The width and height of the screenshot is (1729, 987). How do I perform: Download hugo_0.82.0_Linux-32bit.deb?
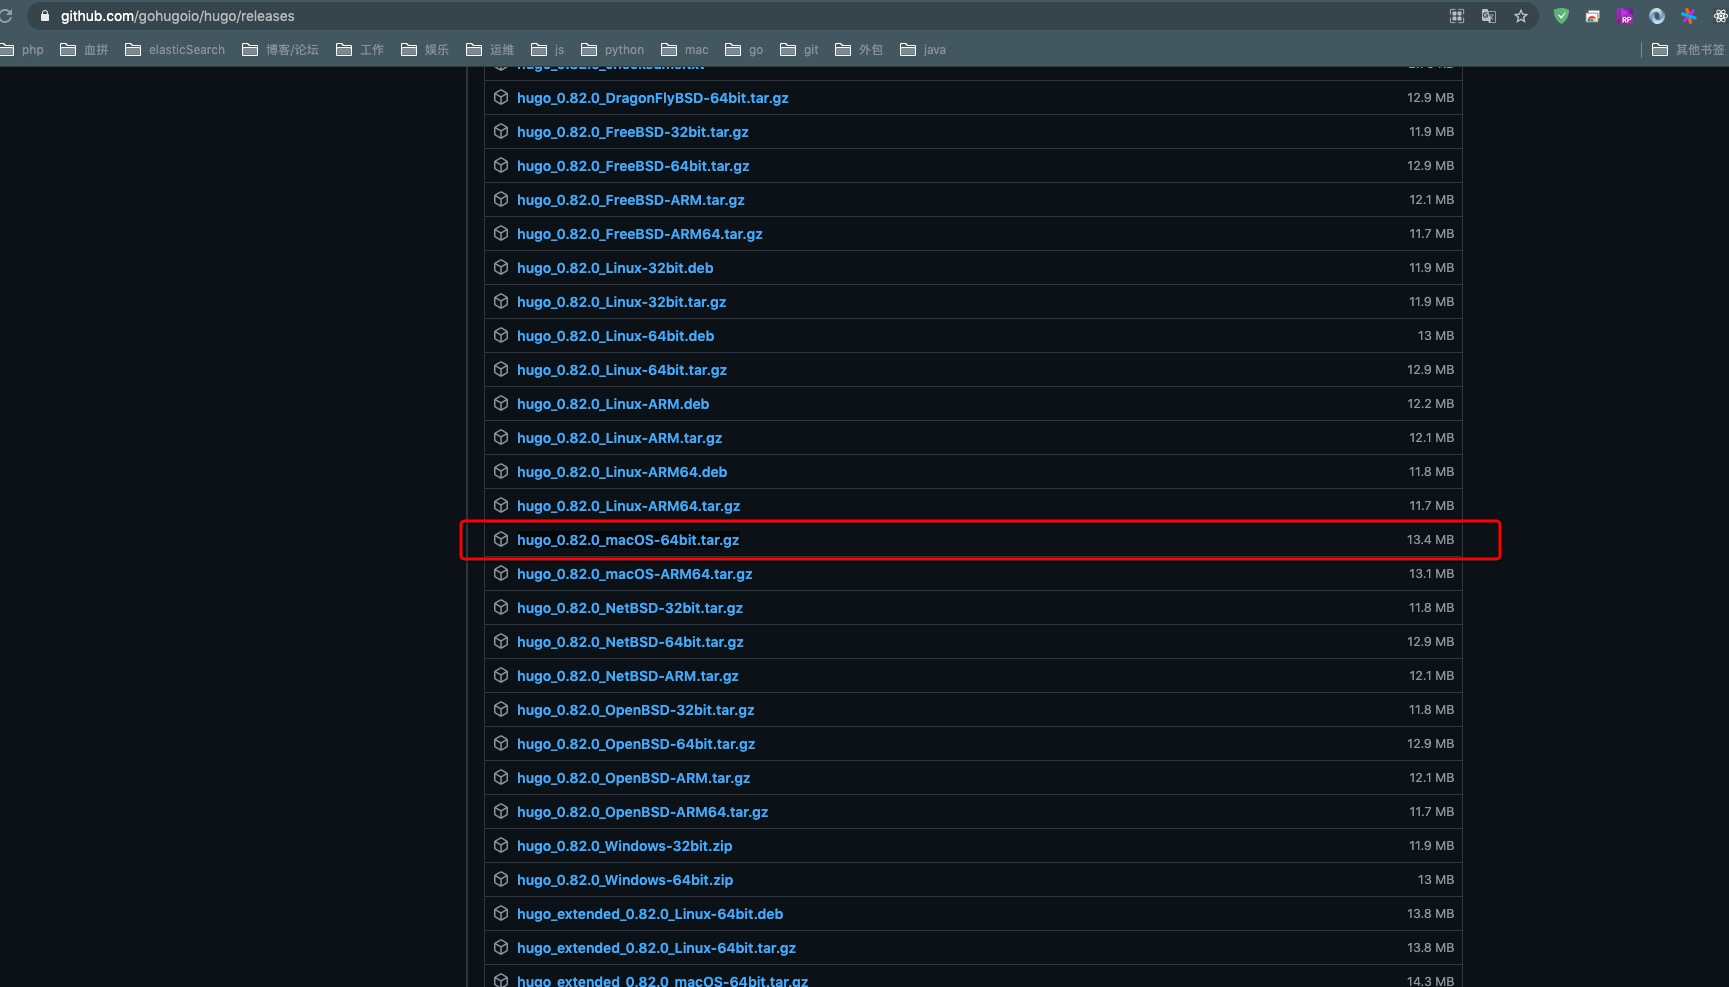click(x=615, y=268)
